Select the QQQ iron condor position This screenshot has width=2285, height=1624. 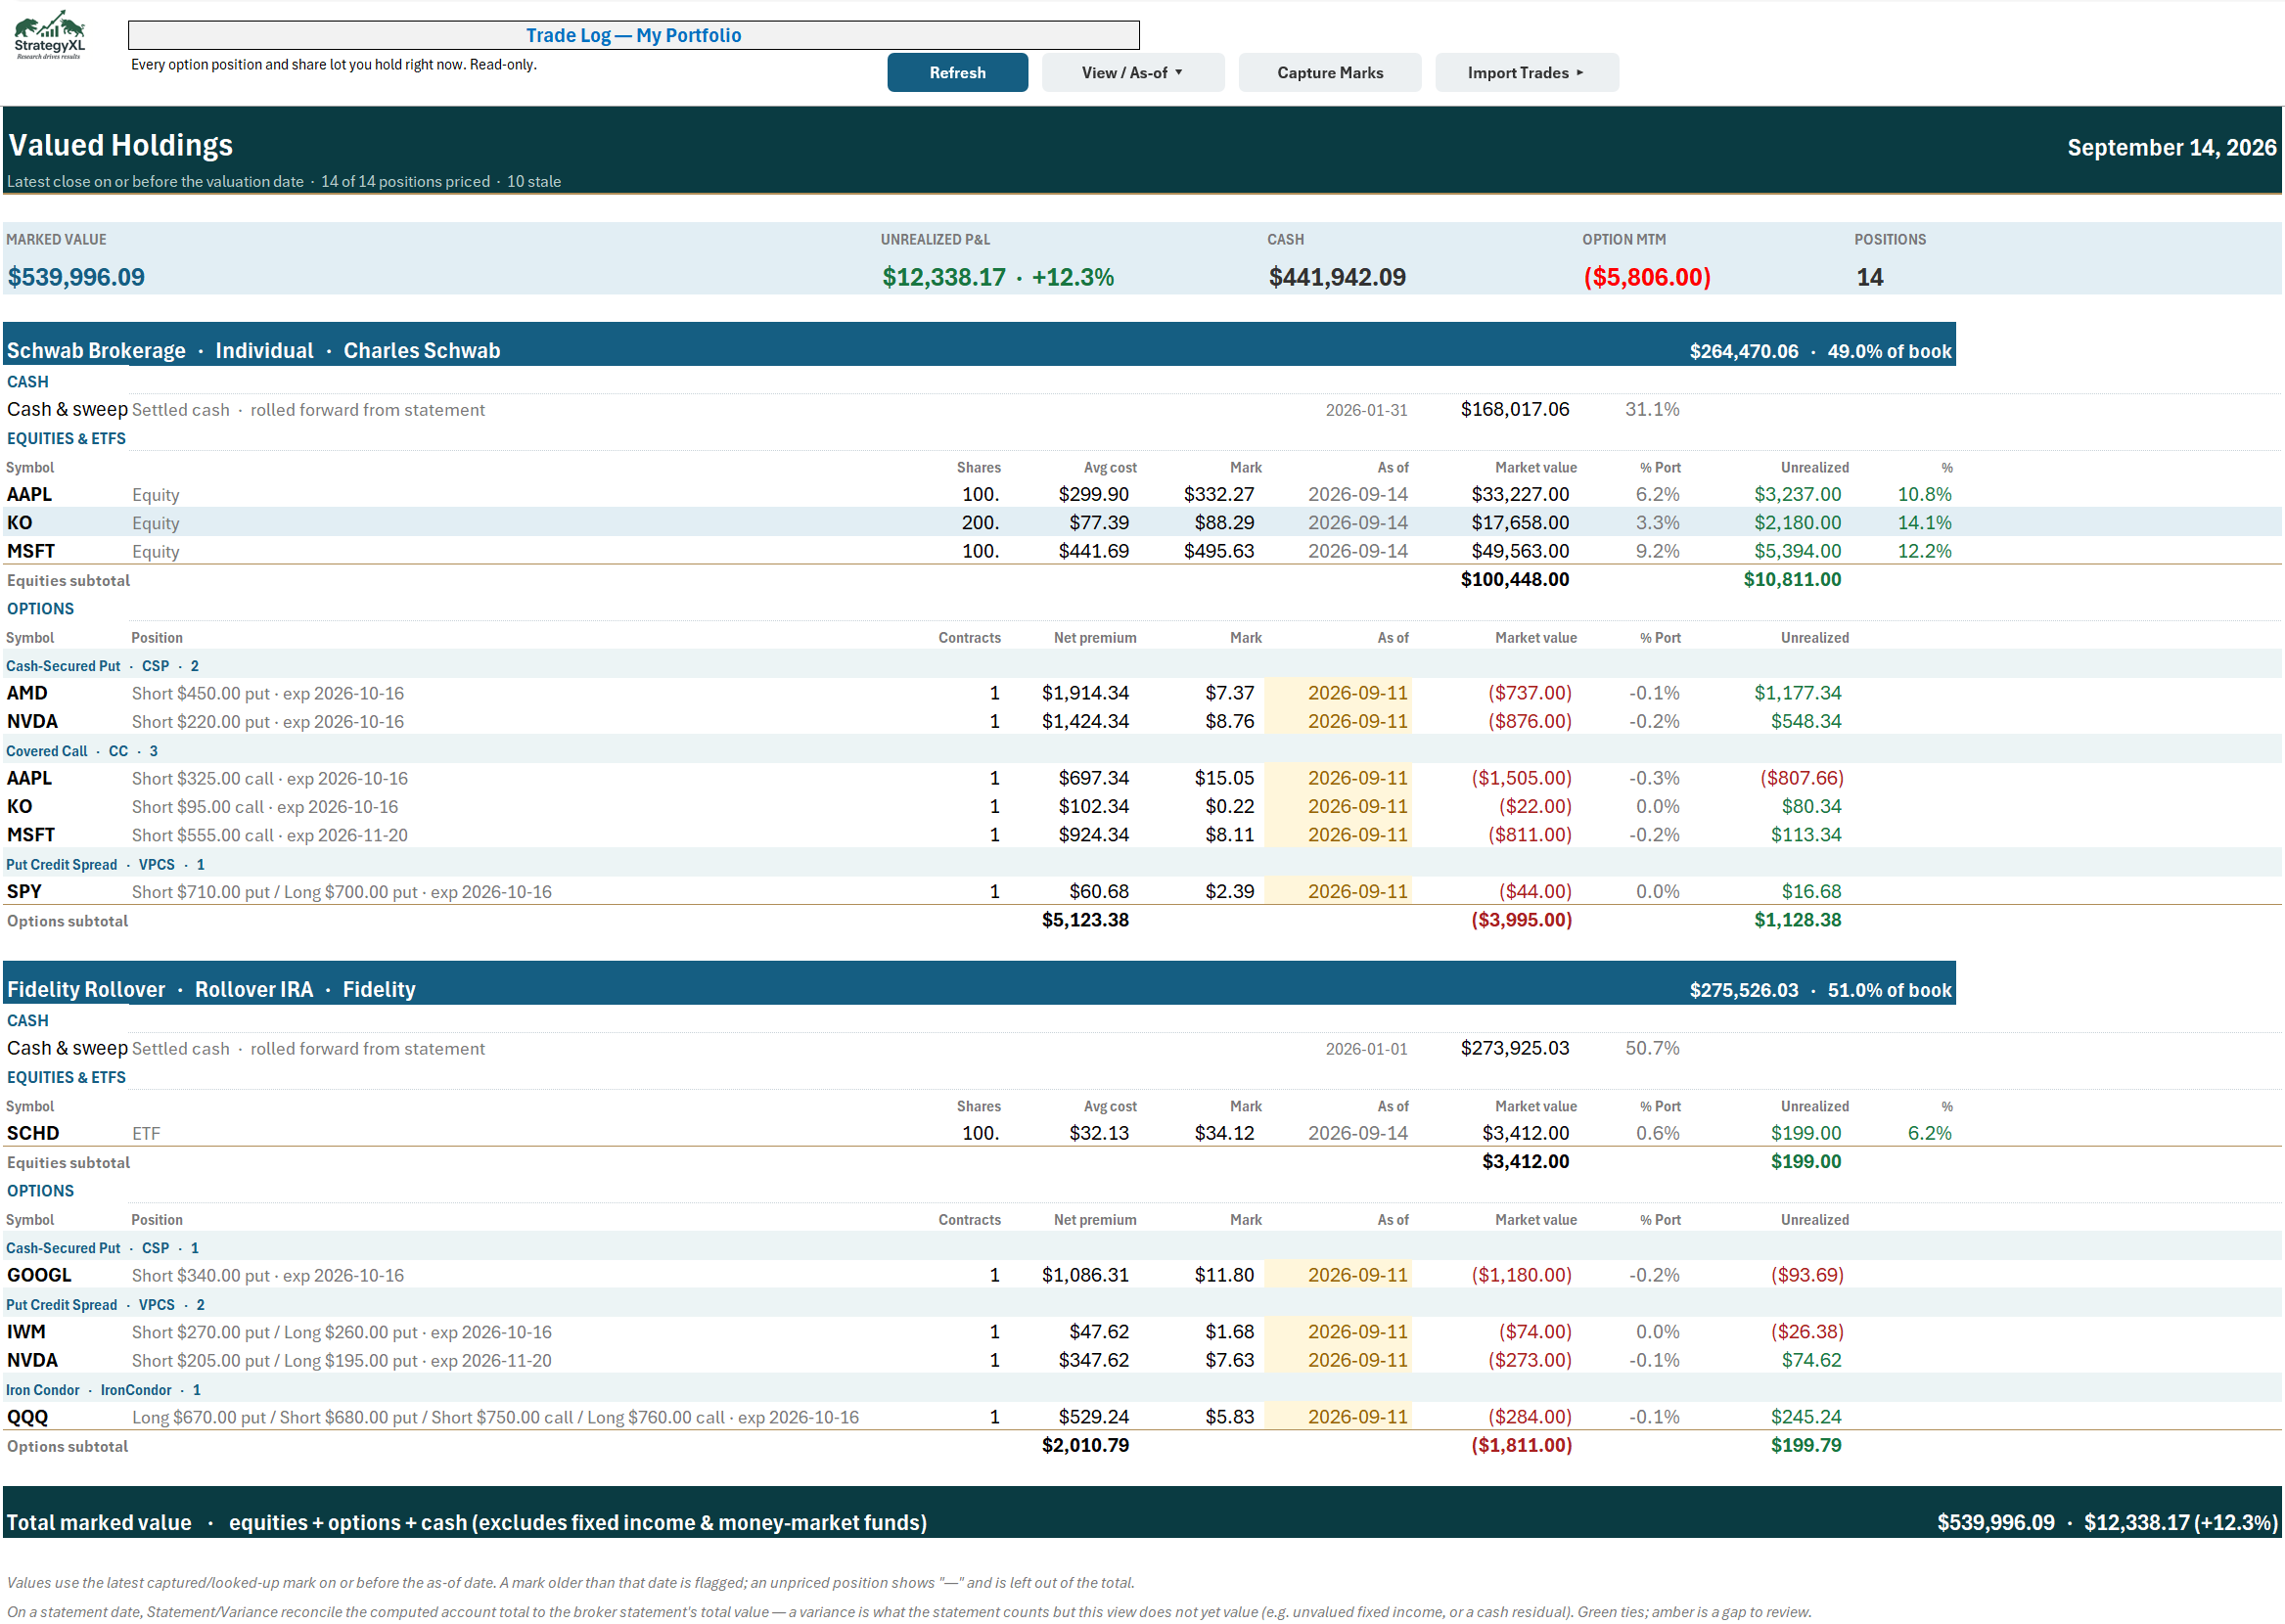pos(495,1417)
